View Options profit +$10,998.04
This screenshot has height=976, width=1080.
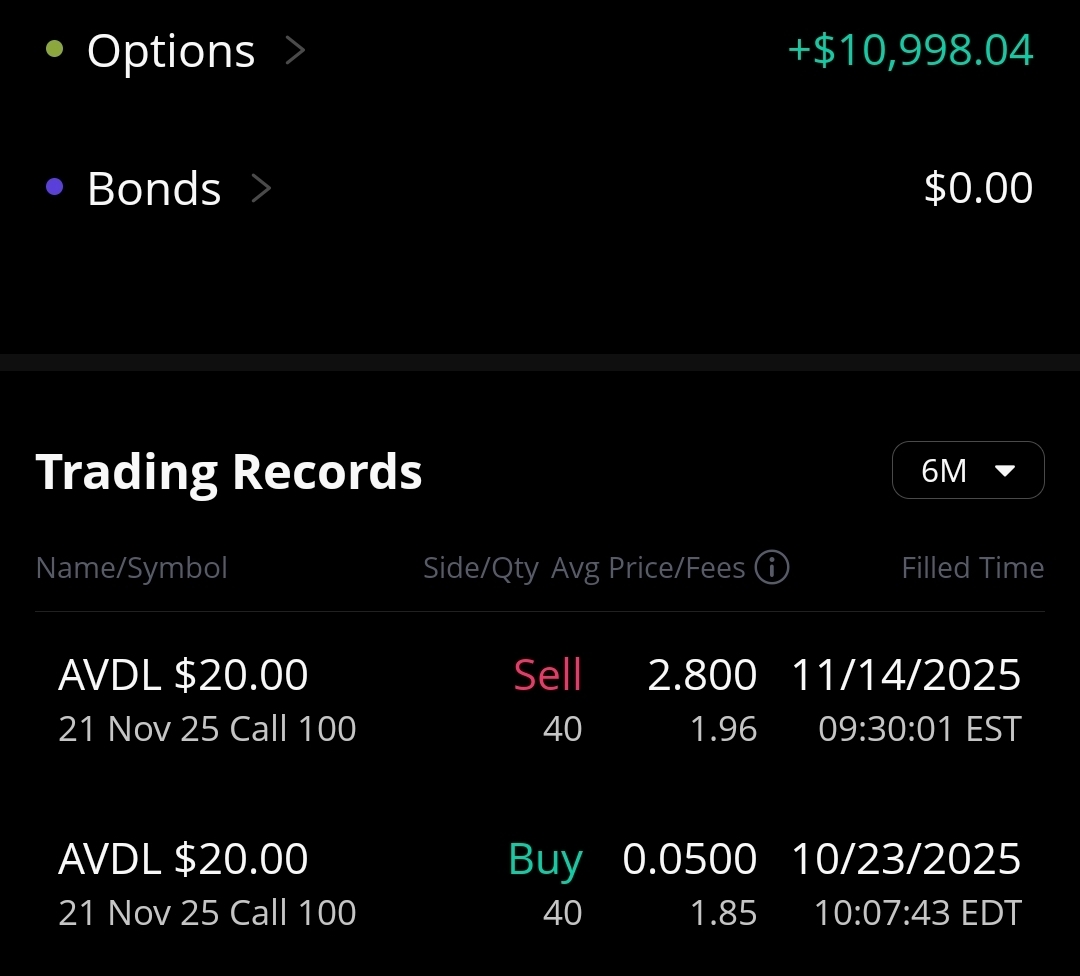click(x=910, y=50)
